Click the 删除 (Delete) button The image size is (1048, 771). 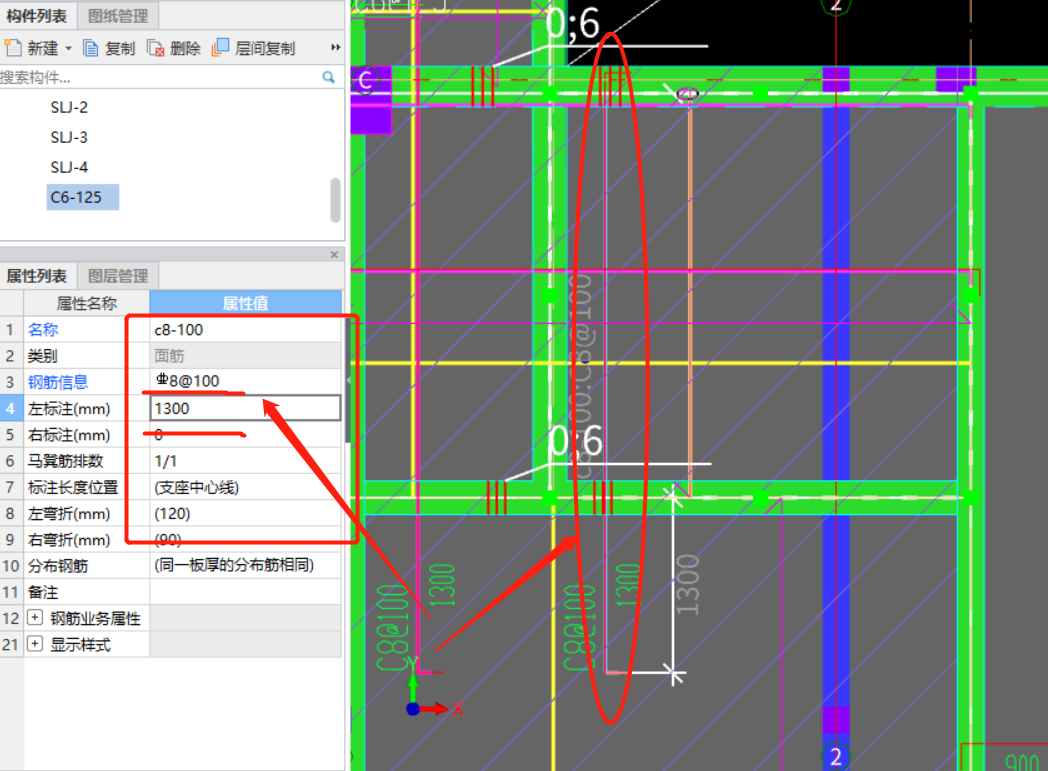(x=174, y=48)
